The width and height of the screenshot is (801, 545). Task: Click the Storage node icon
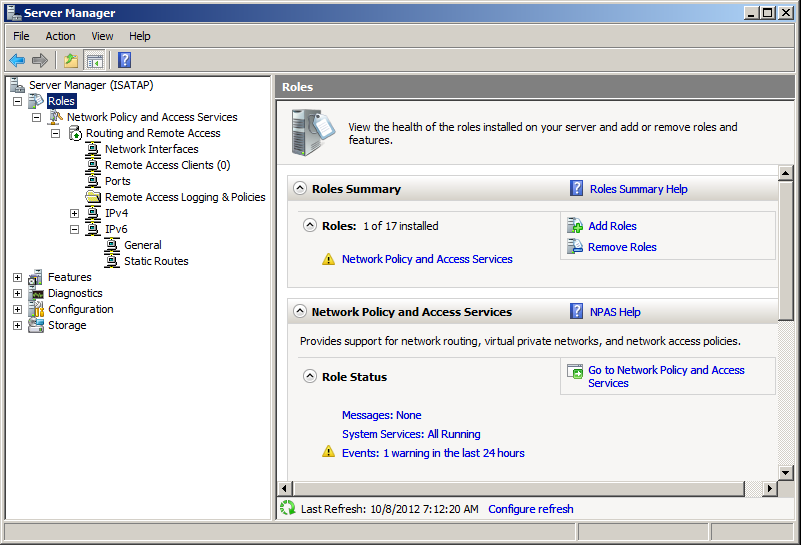(36, 325)
